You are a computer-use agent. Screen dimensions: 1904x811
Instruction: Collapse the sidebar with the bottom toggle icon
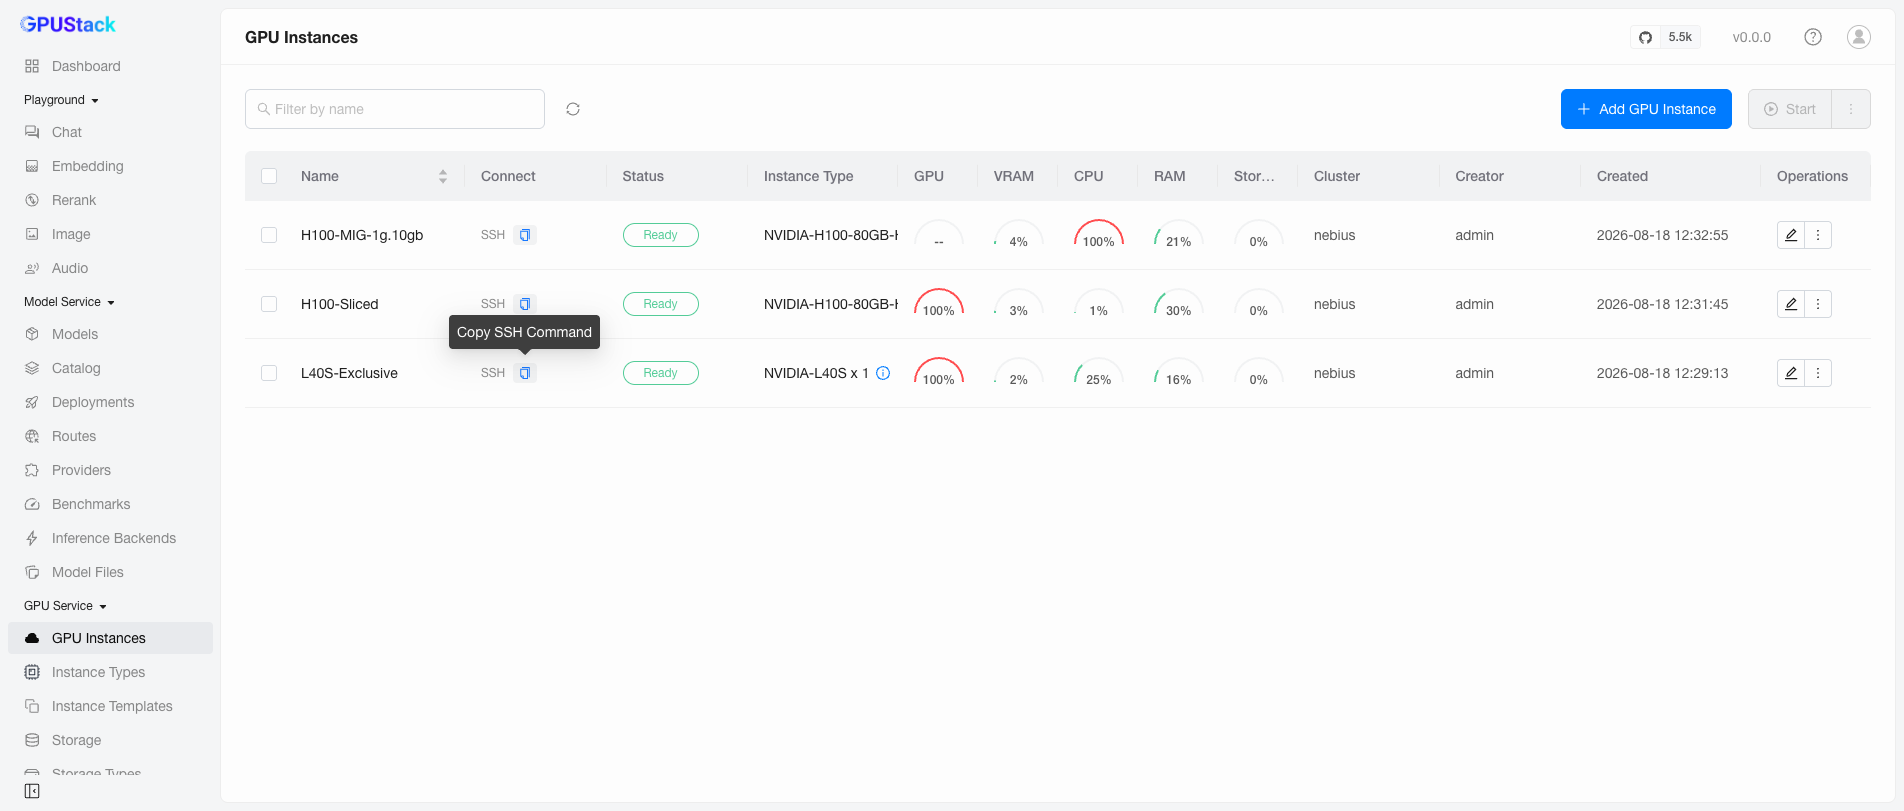click(32, 791)
